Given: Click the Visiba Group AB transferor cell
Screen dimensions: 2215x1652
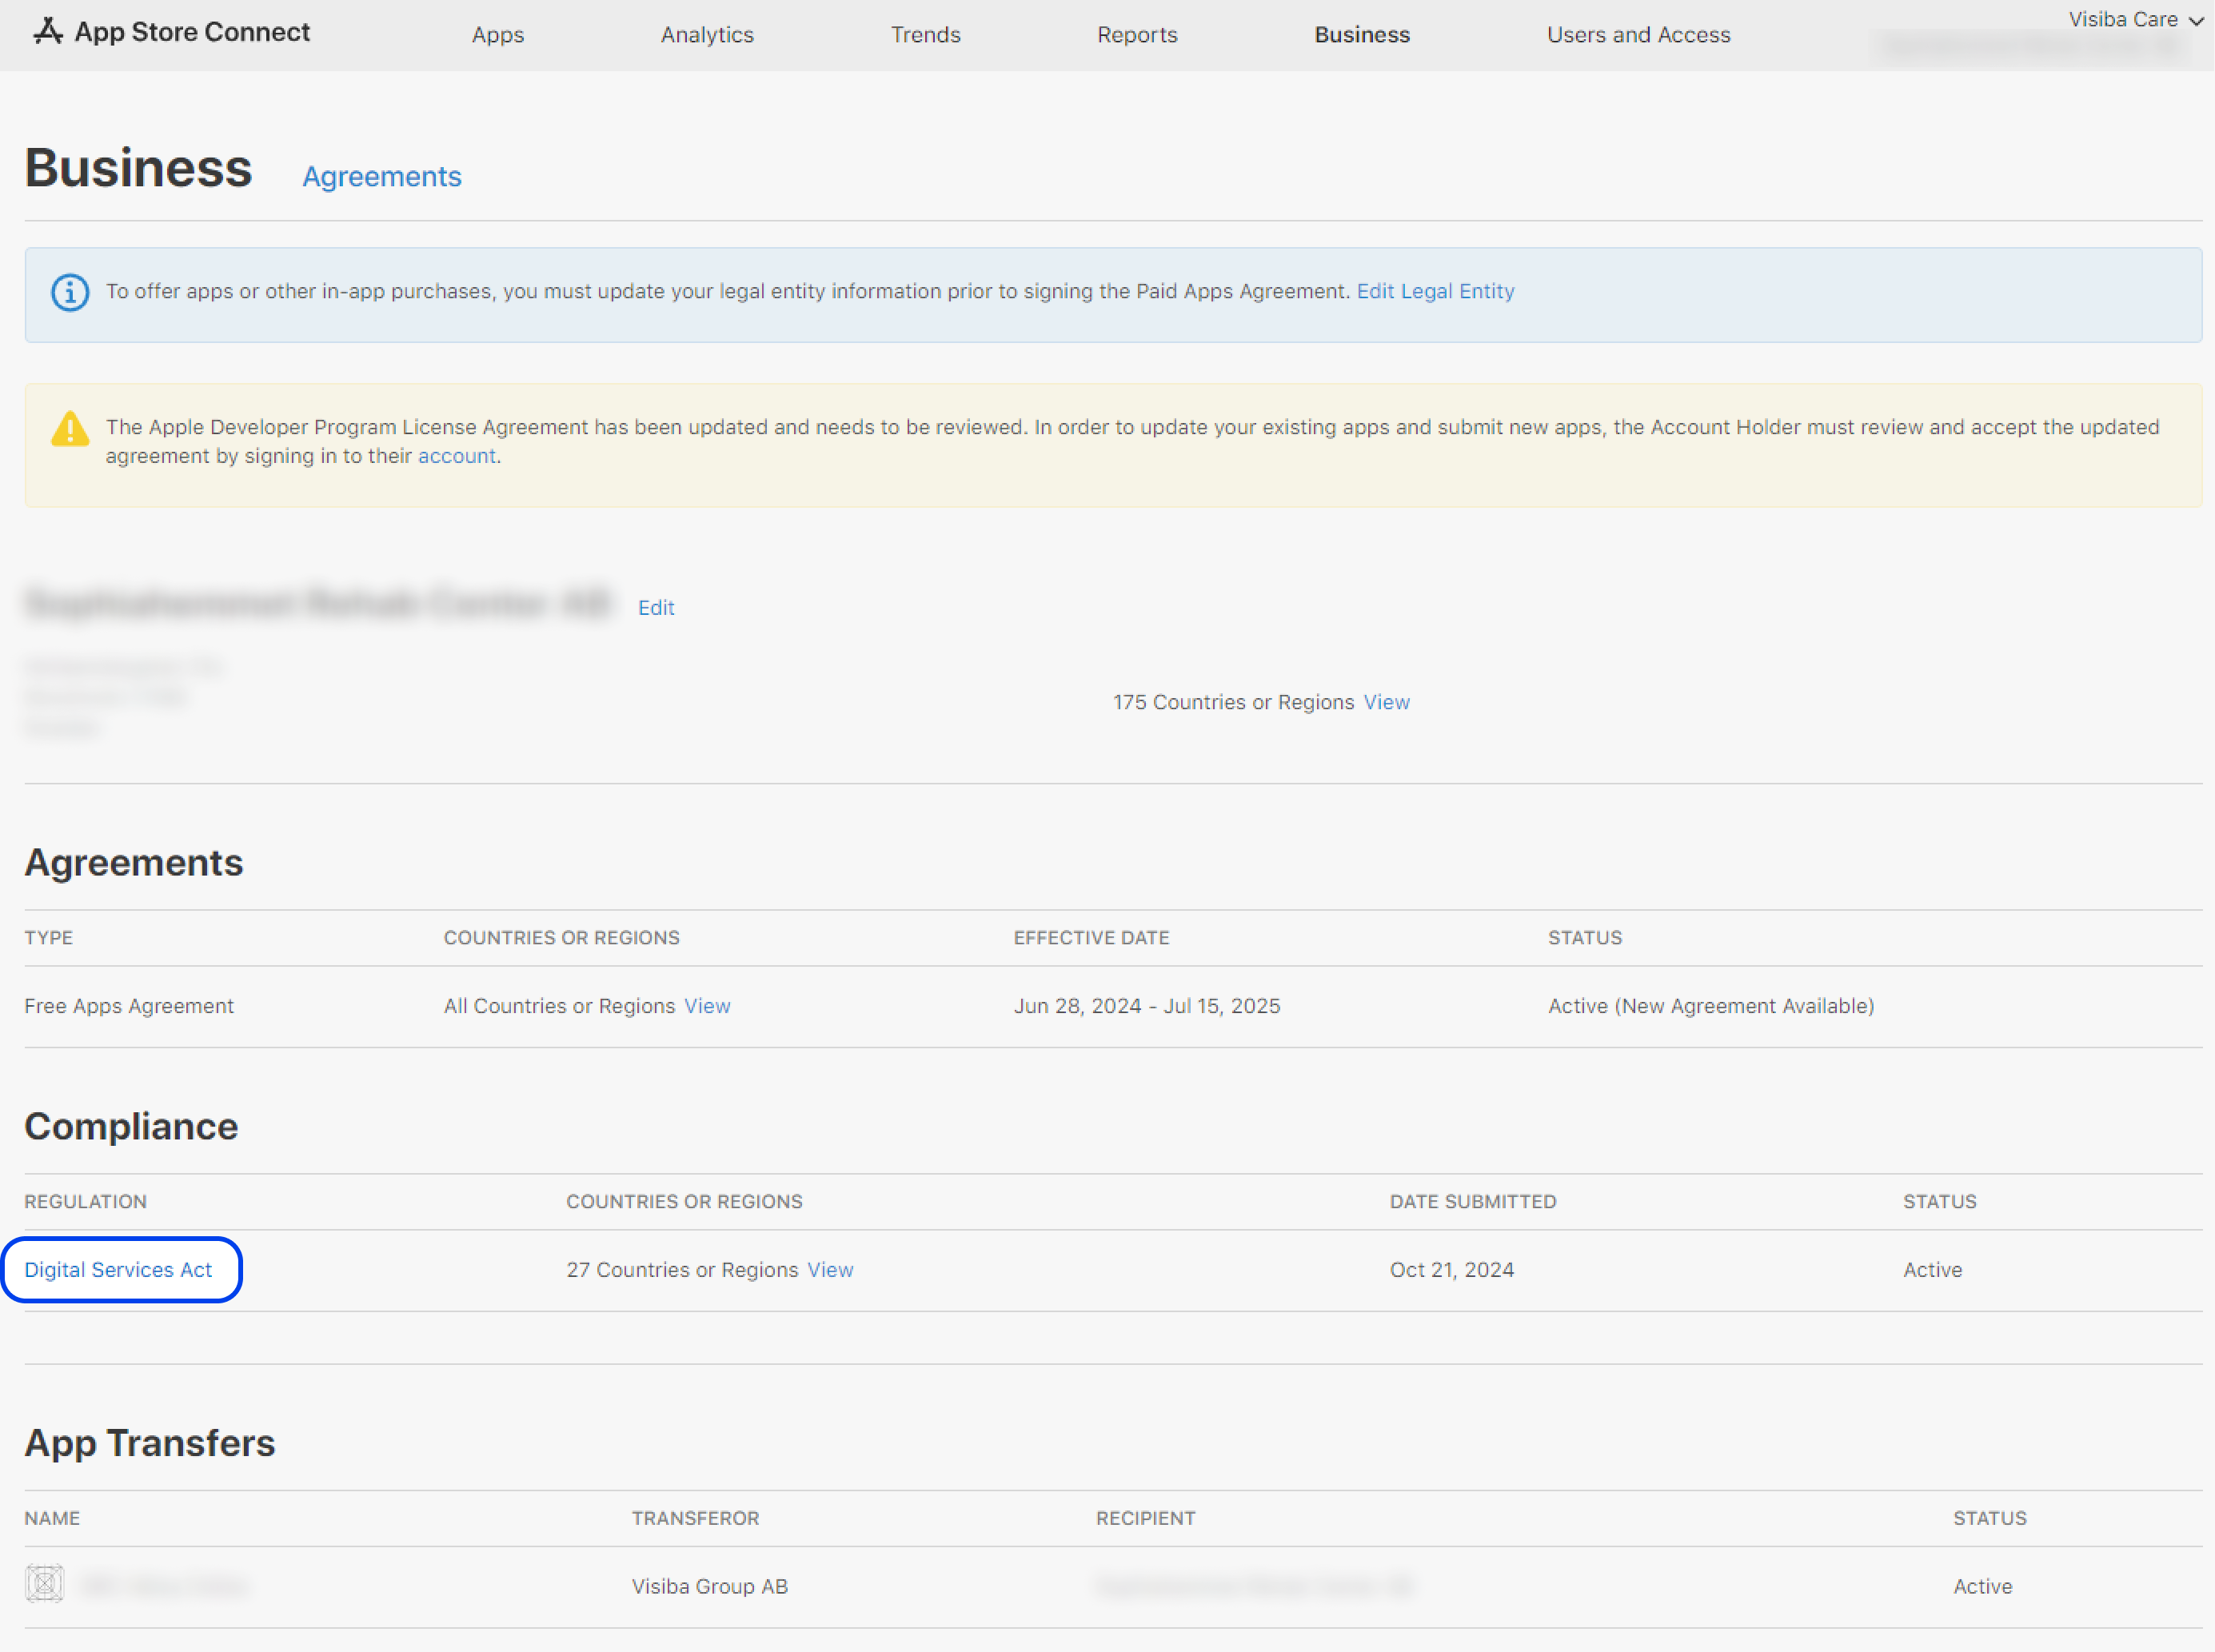Looking at the screenshot, I should [x=709, y=1586].
